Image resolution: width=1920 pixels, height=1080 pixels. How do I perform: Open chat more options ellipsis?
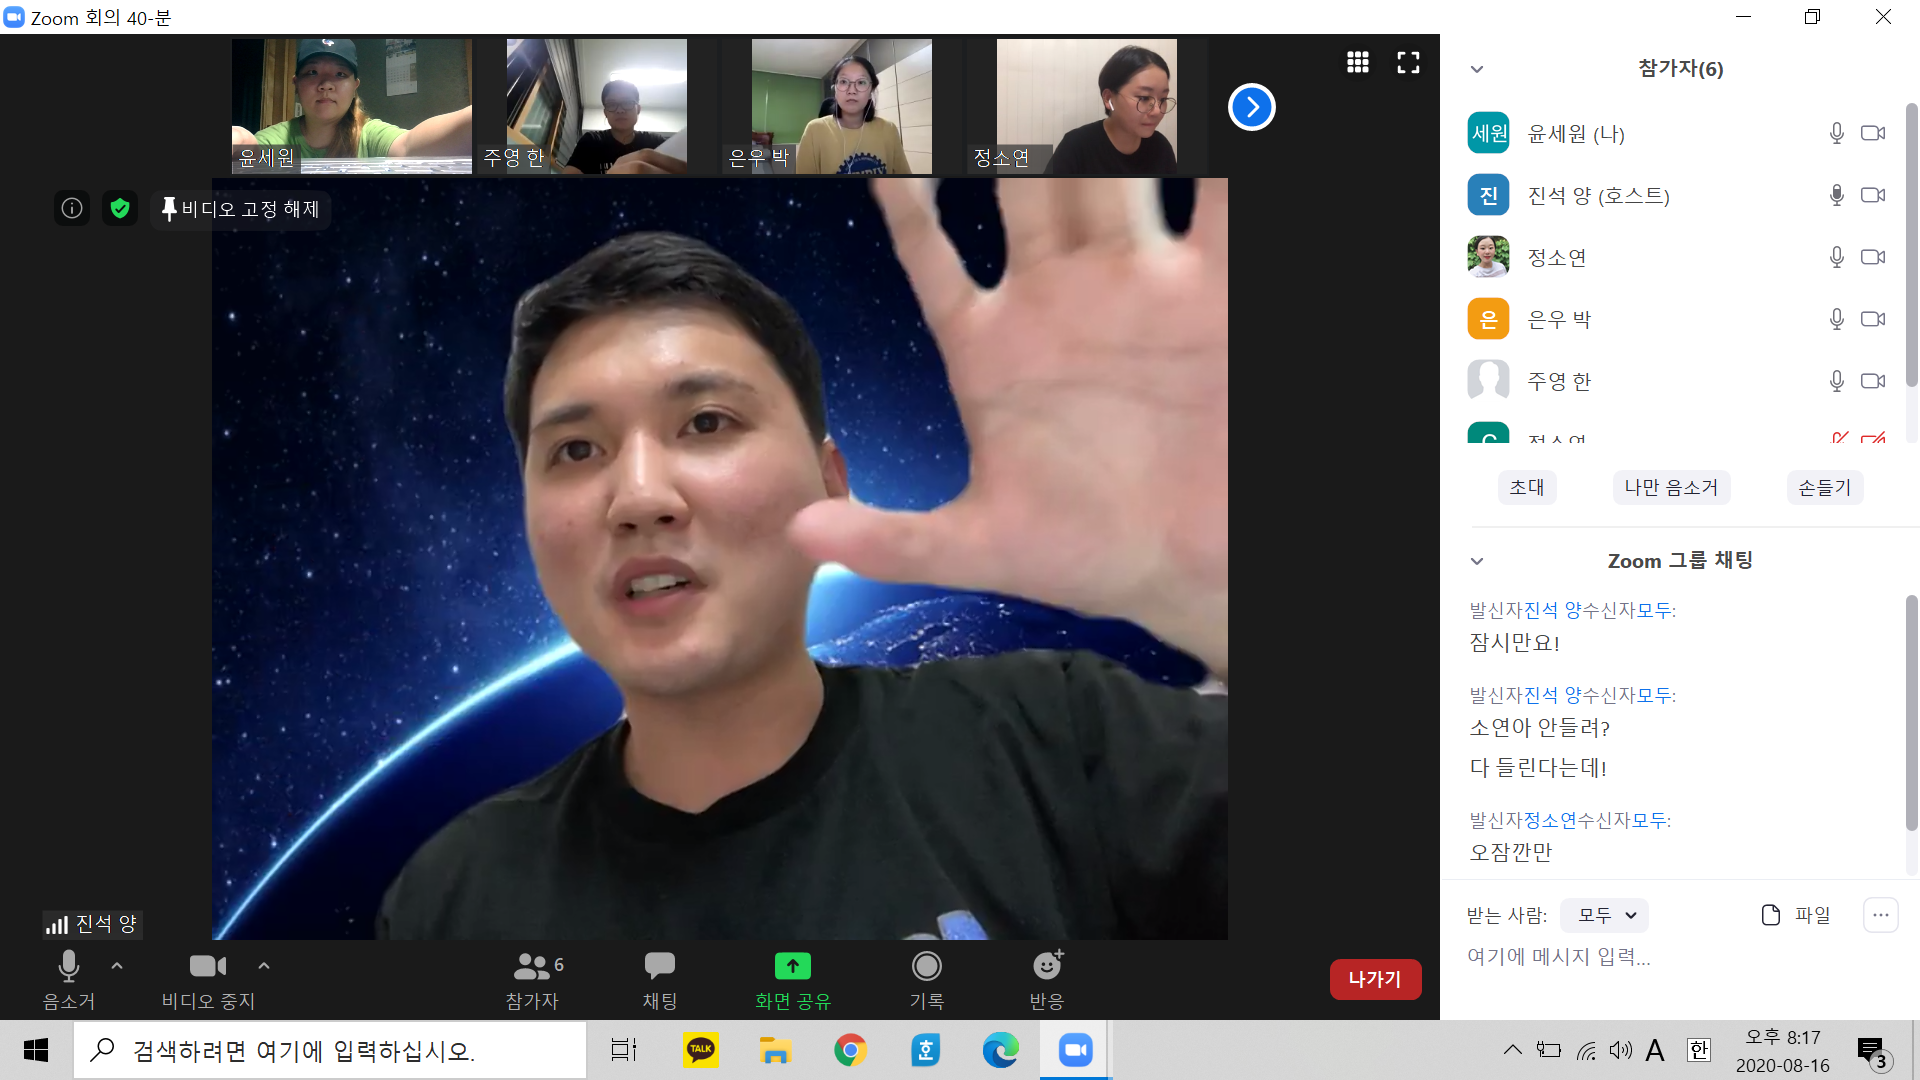[x=1881, y=915]
